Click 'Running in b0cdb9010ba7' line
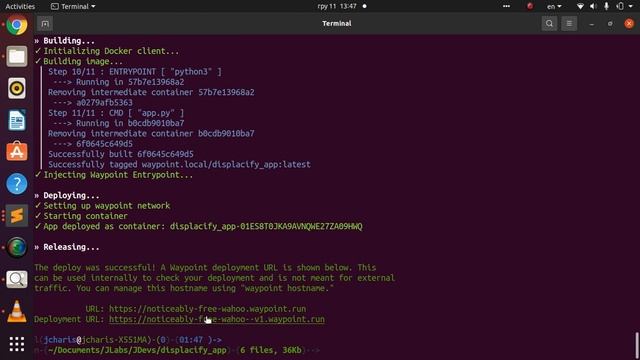The image size is (640, 360). 119,123
